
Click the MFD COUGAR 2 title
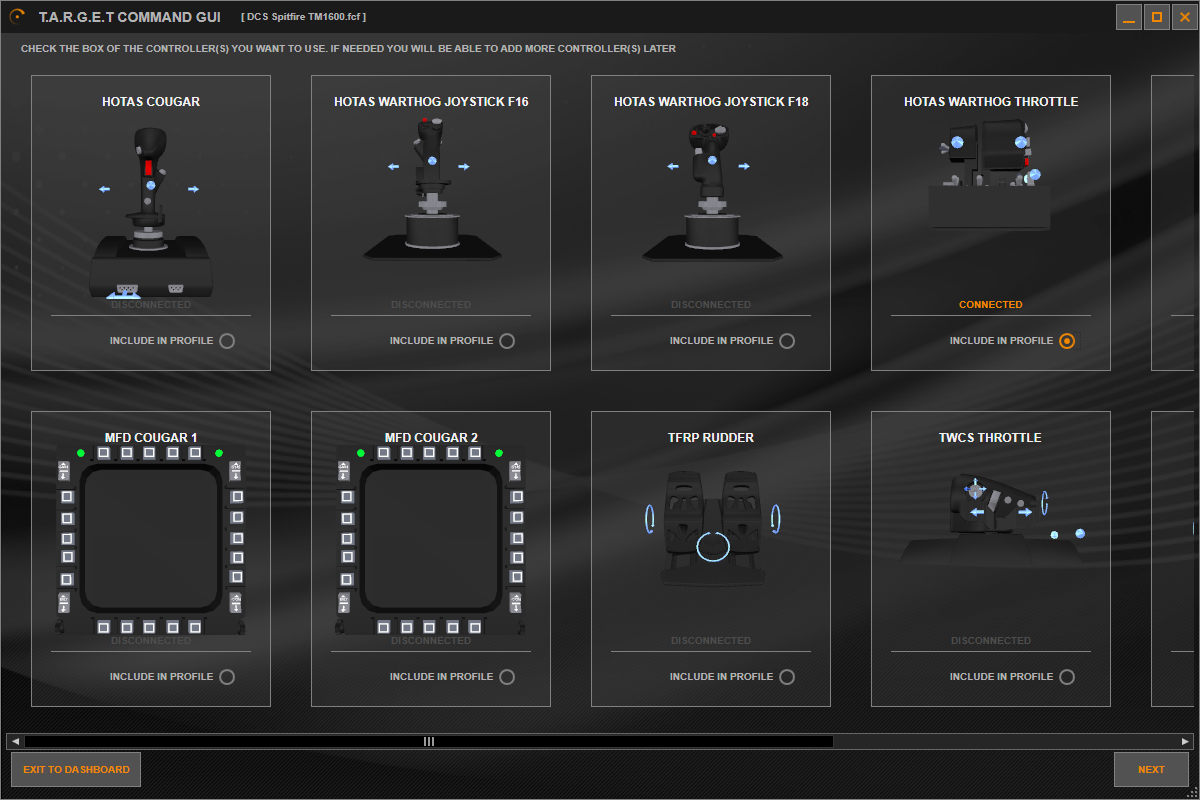pos(431,438)
